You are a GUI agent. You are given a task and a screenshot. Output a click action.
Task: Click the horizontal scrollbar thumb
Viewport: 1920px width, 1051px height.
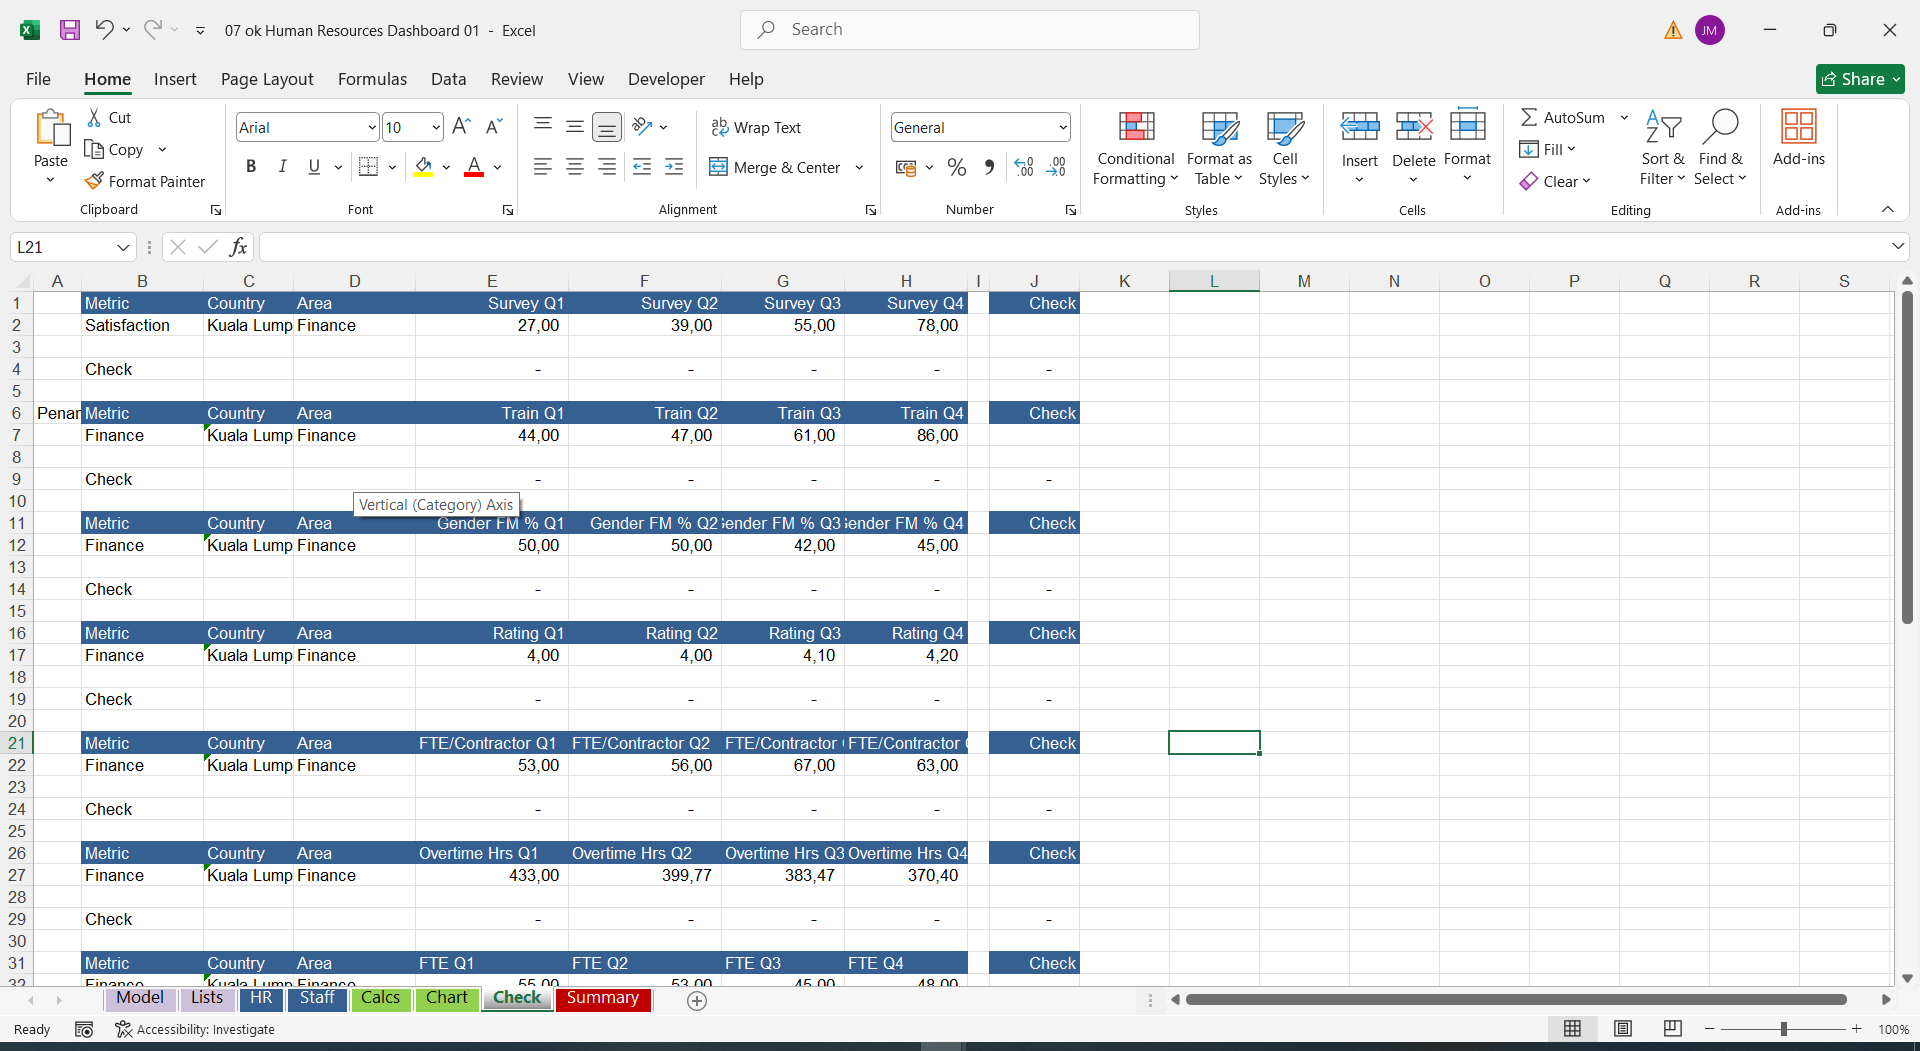coord(1516,999)
